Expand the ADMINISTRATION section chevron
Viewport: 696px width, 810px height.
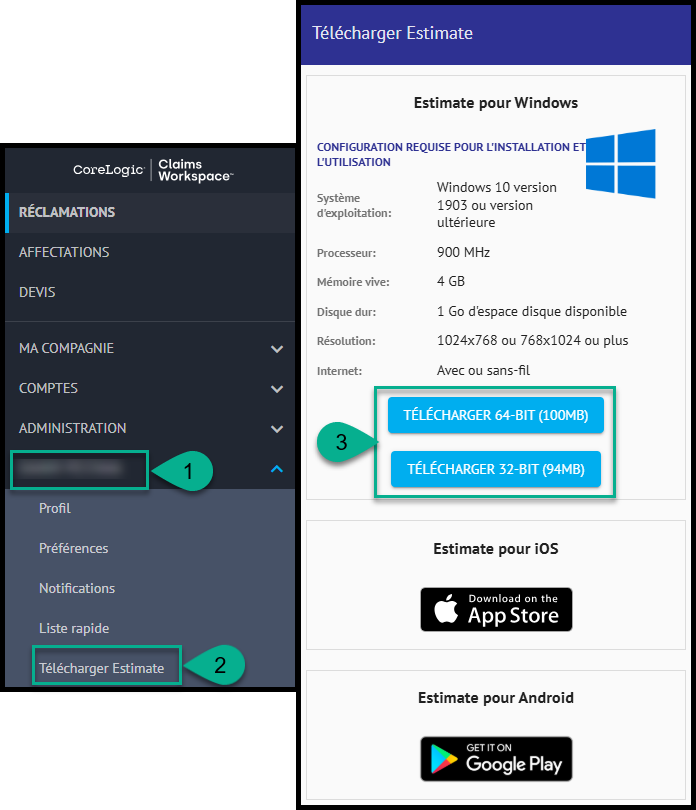coord(277,429)
